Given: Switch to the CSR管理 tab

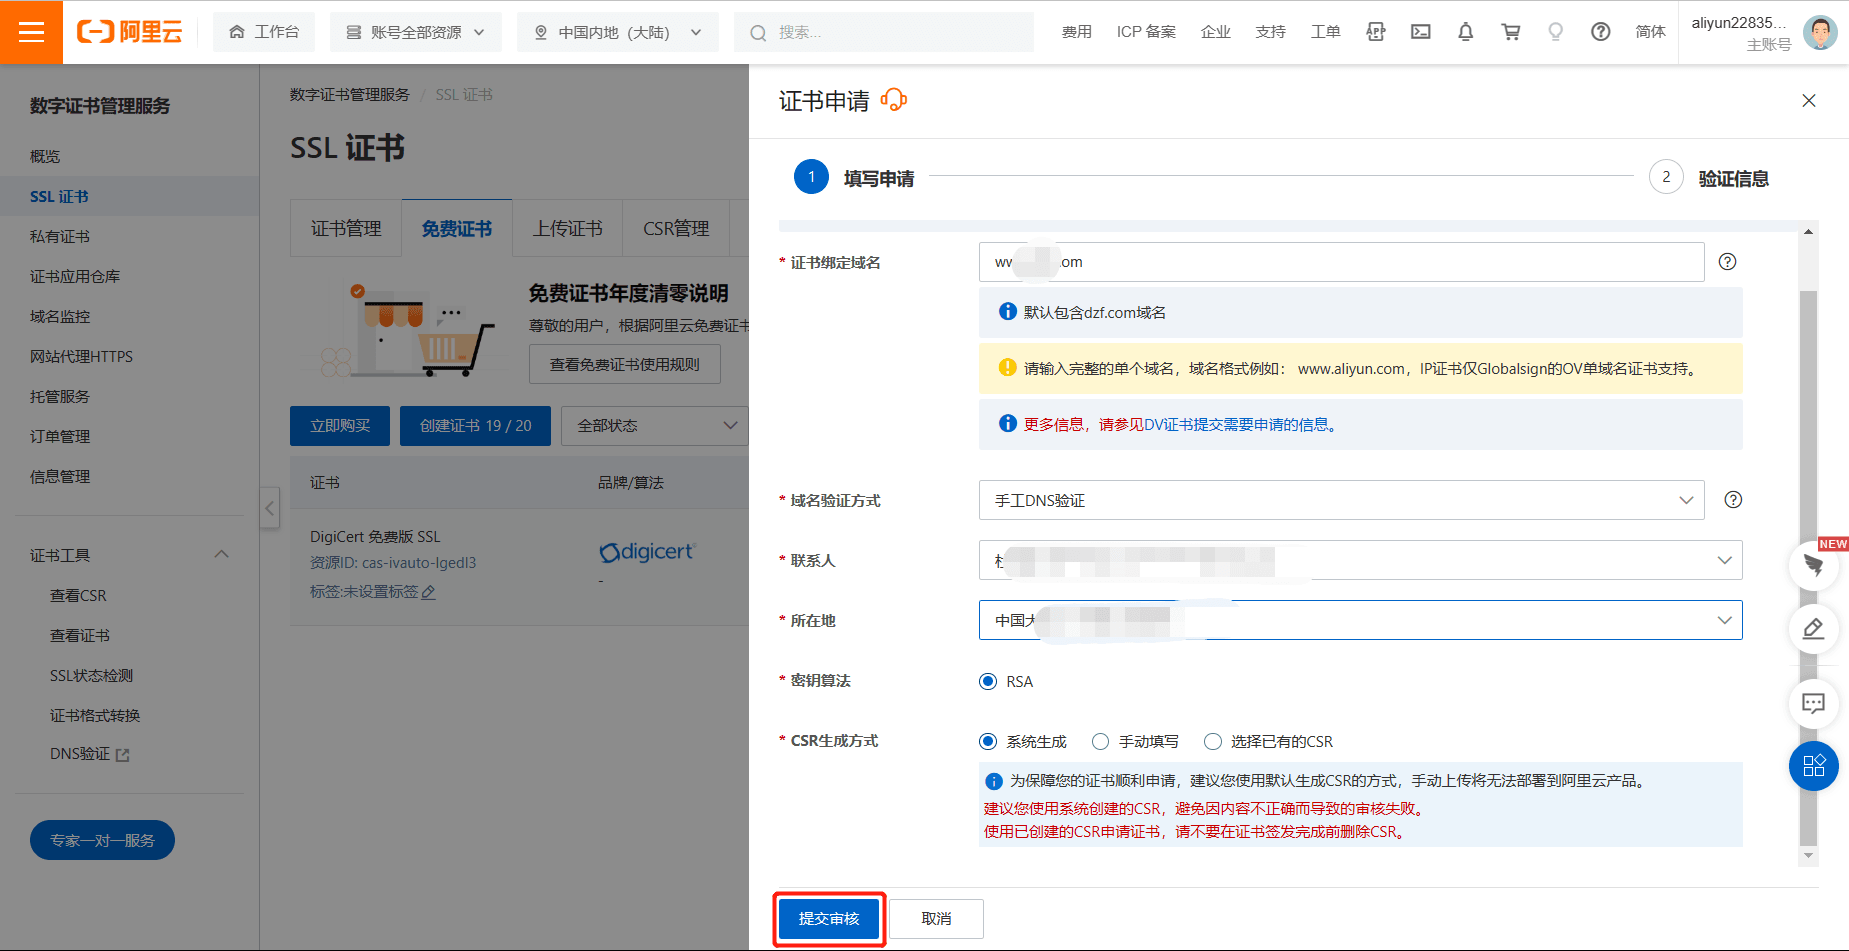Looking at the screenshot, I should [x=676, y=229].
